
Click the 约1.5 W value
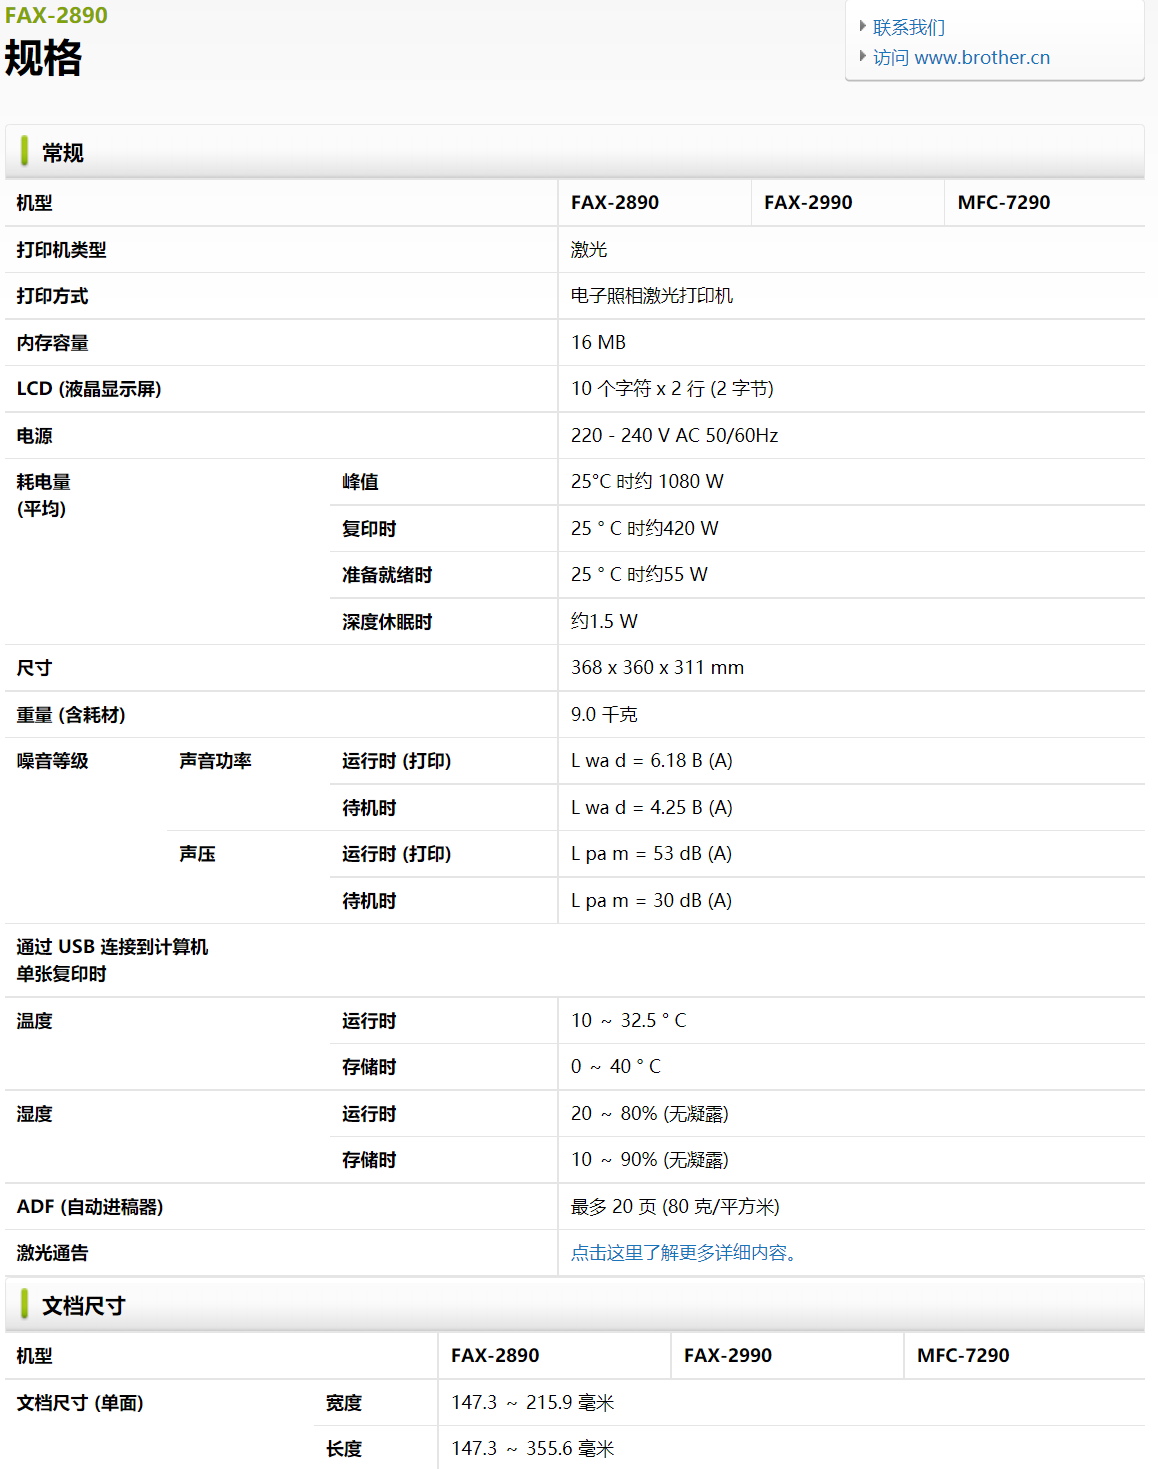(x=604, y=621)
